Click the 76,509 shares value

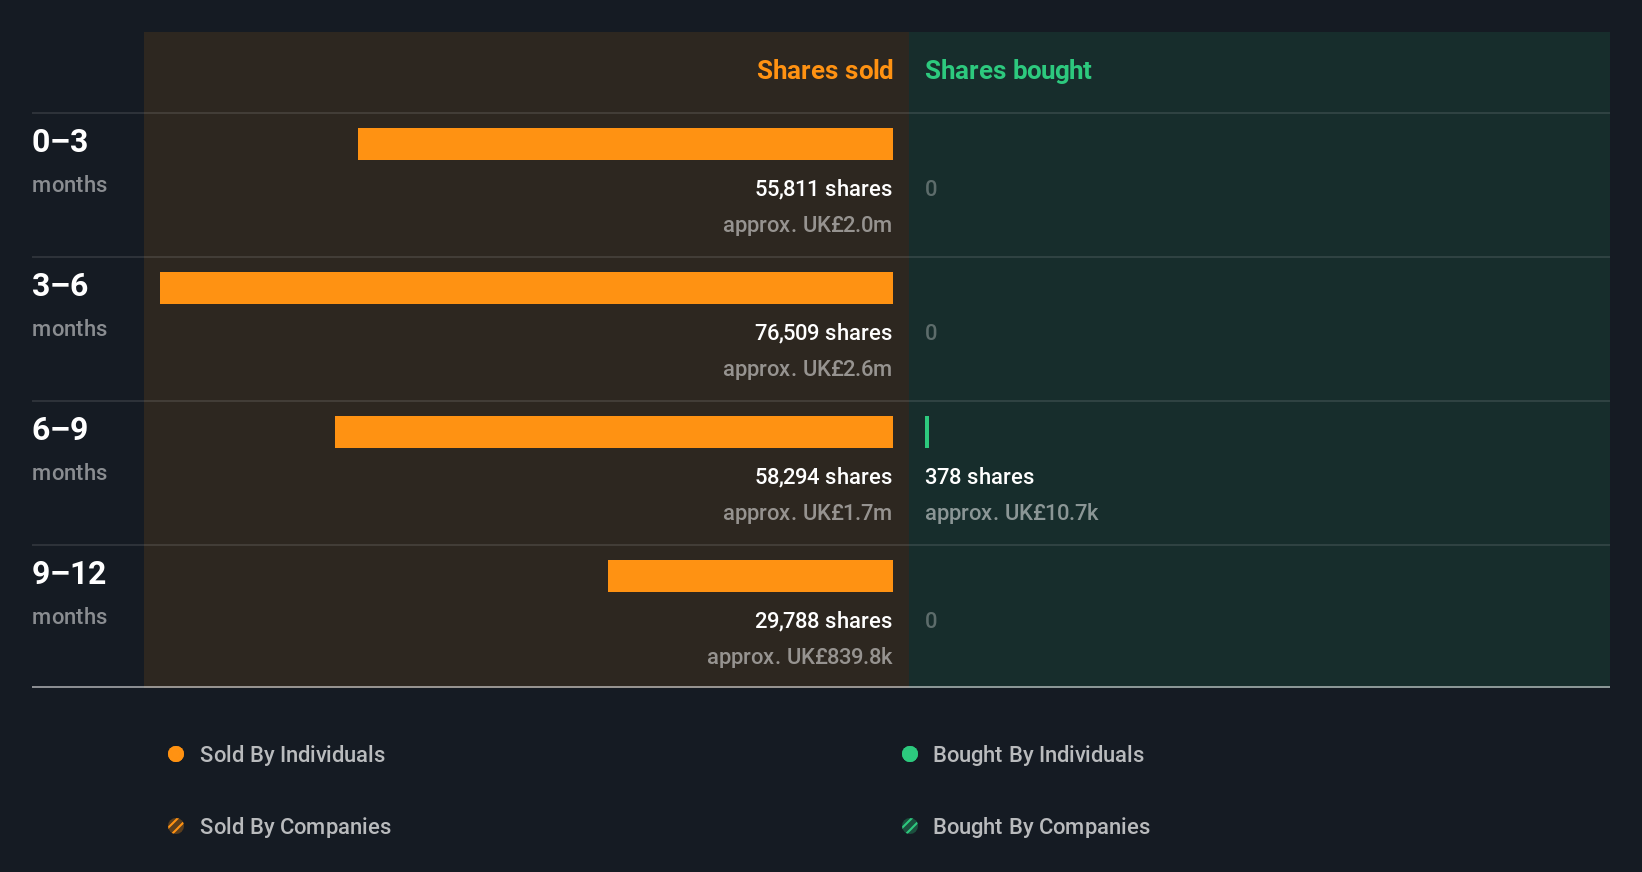coord(823,332)
